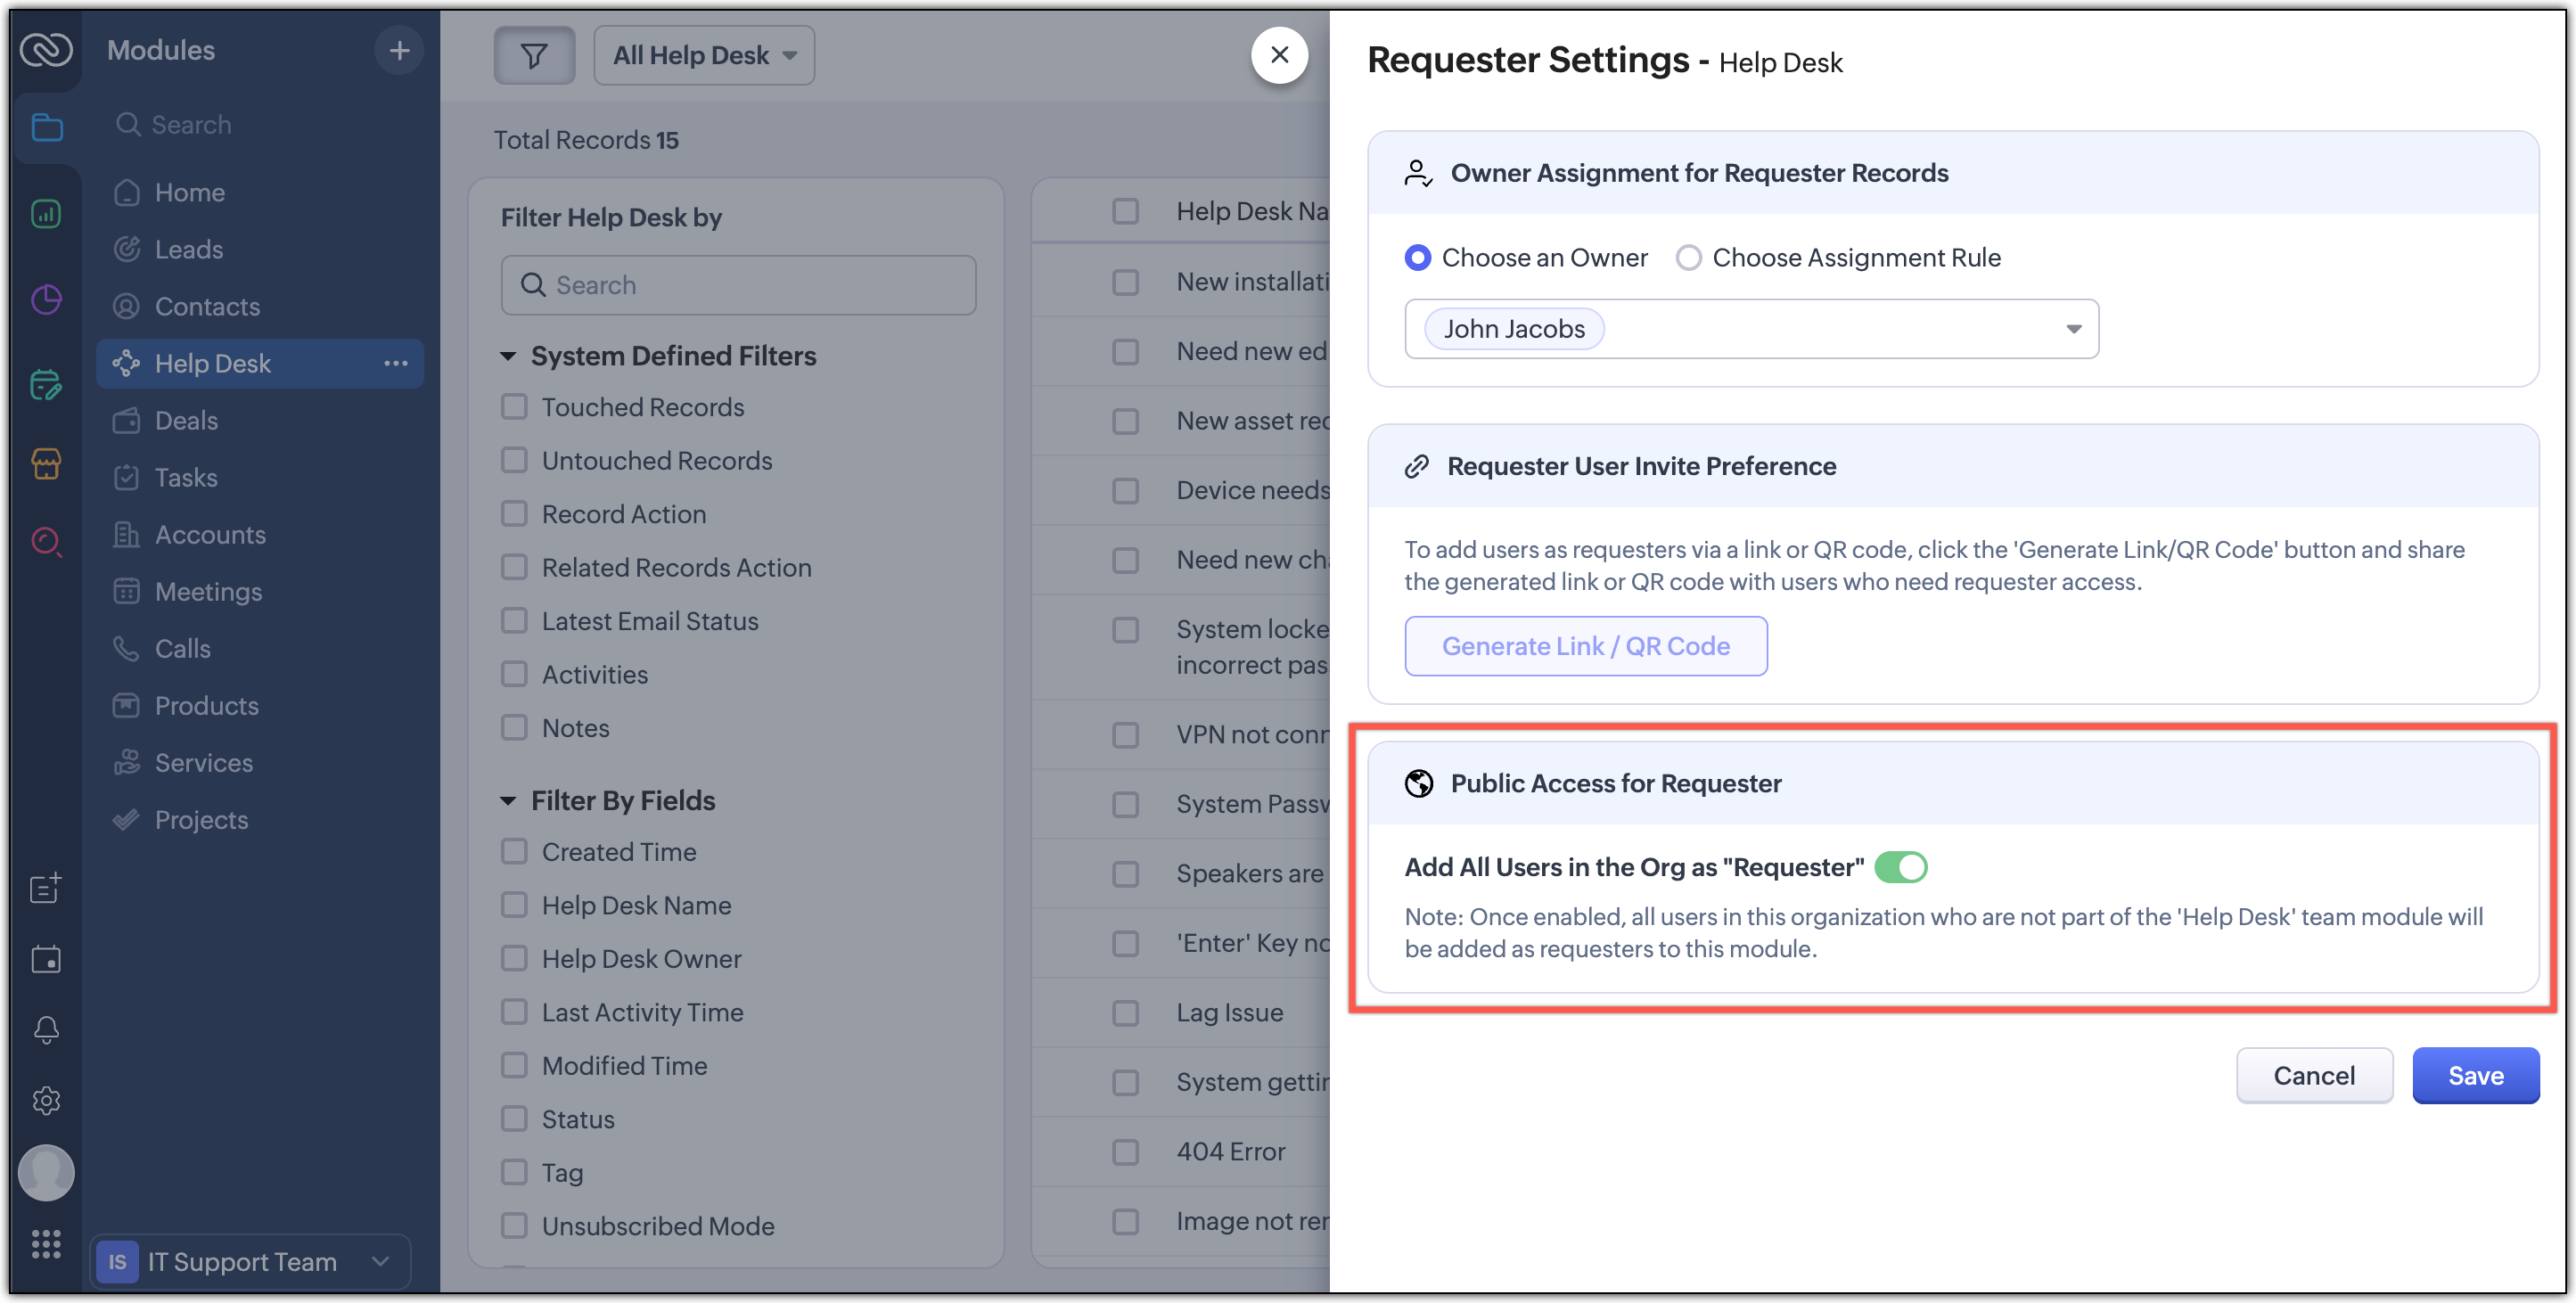This screenshot has width=2576, height=1303.
Task: Click the user profile avatar
Action: point(46,1173)
